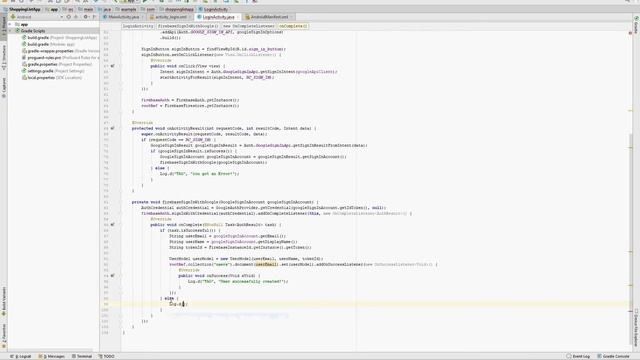Open the Gradle Console
The height and width of the screenshot is (360, 640).
coord(613,356)
